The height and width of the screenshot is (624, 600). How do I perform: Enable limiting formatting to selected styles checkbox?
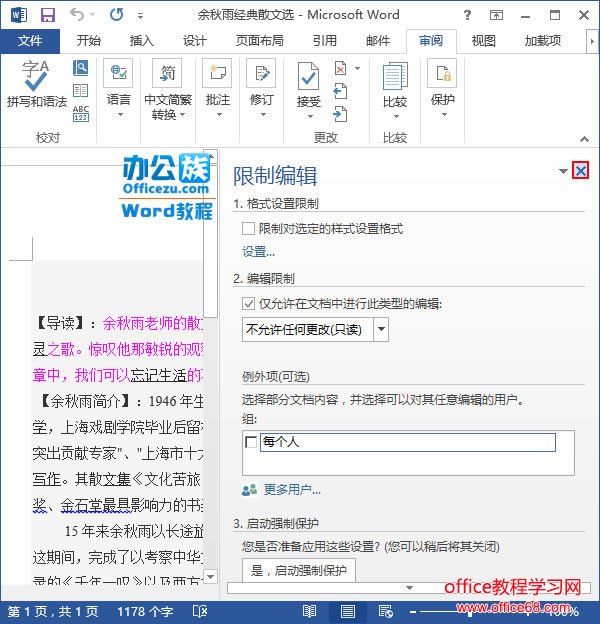point(248,229)
